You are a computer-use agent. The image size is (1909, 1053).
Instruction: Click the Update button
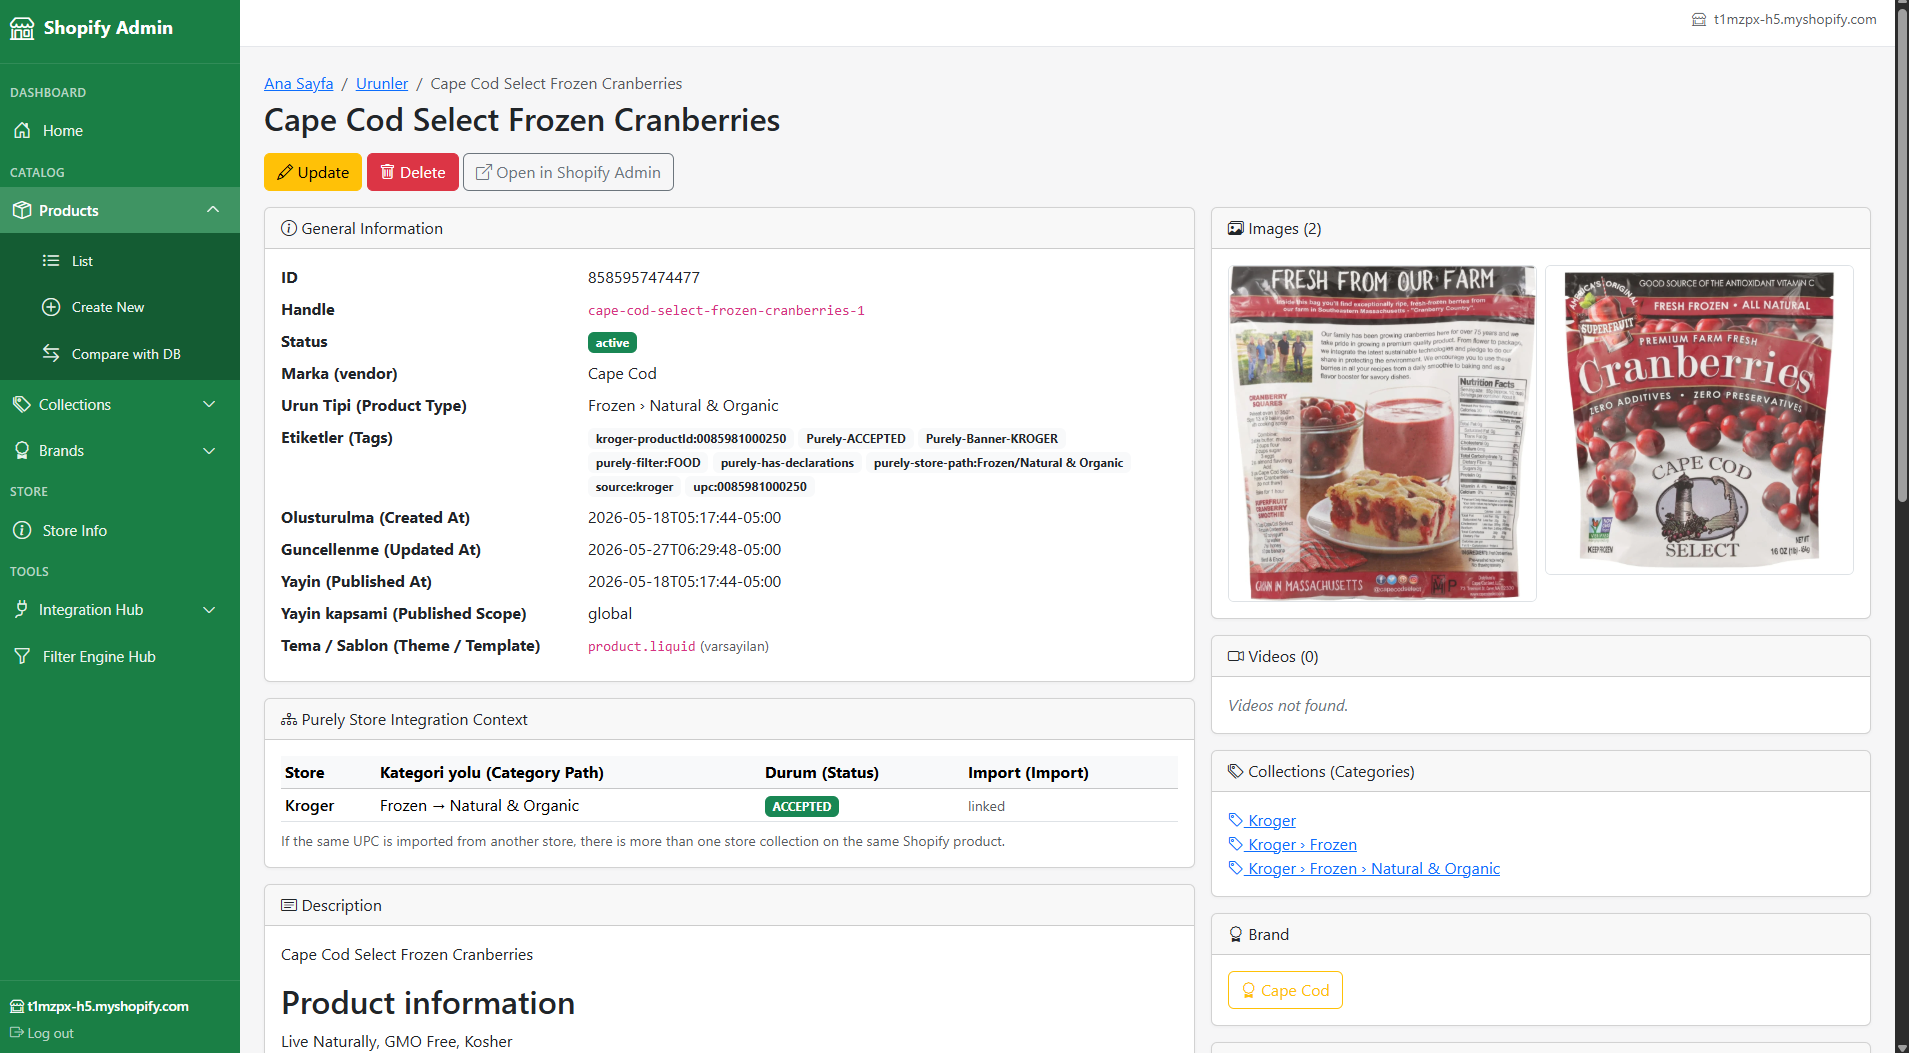pos(313,172)
